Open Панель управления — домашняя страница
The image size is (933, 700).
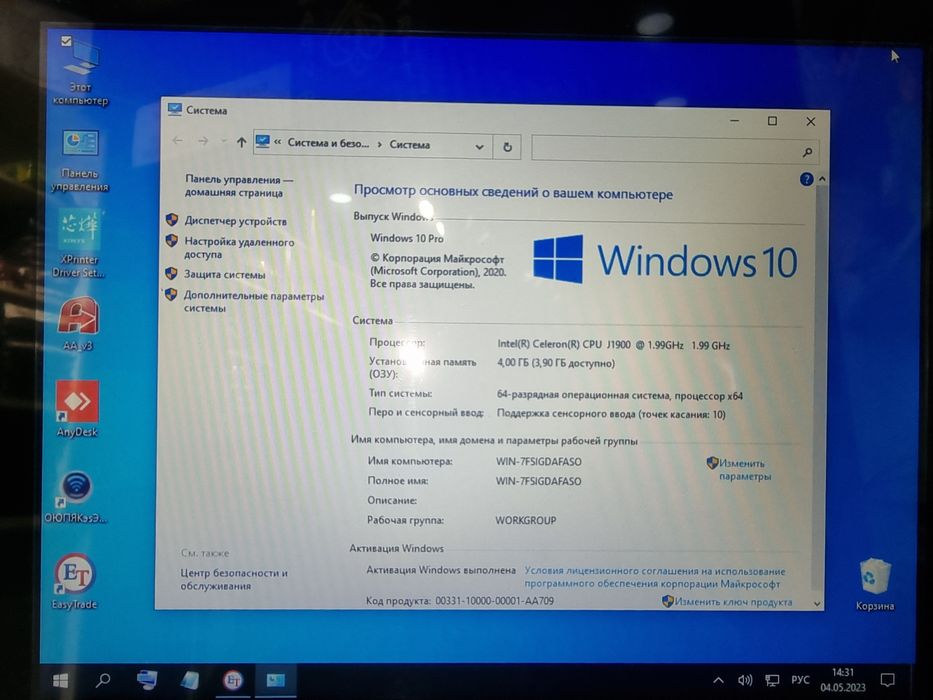click(x=239, y=186)
